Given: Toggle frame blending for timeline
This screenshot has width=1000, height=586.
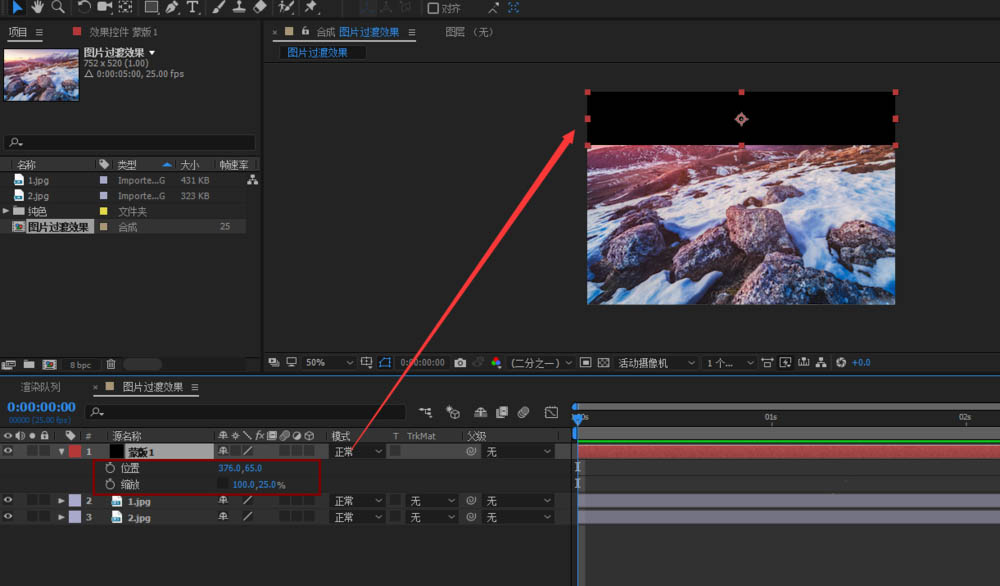Looking at the screenshot, I should [x=502, y=413].
